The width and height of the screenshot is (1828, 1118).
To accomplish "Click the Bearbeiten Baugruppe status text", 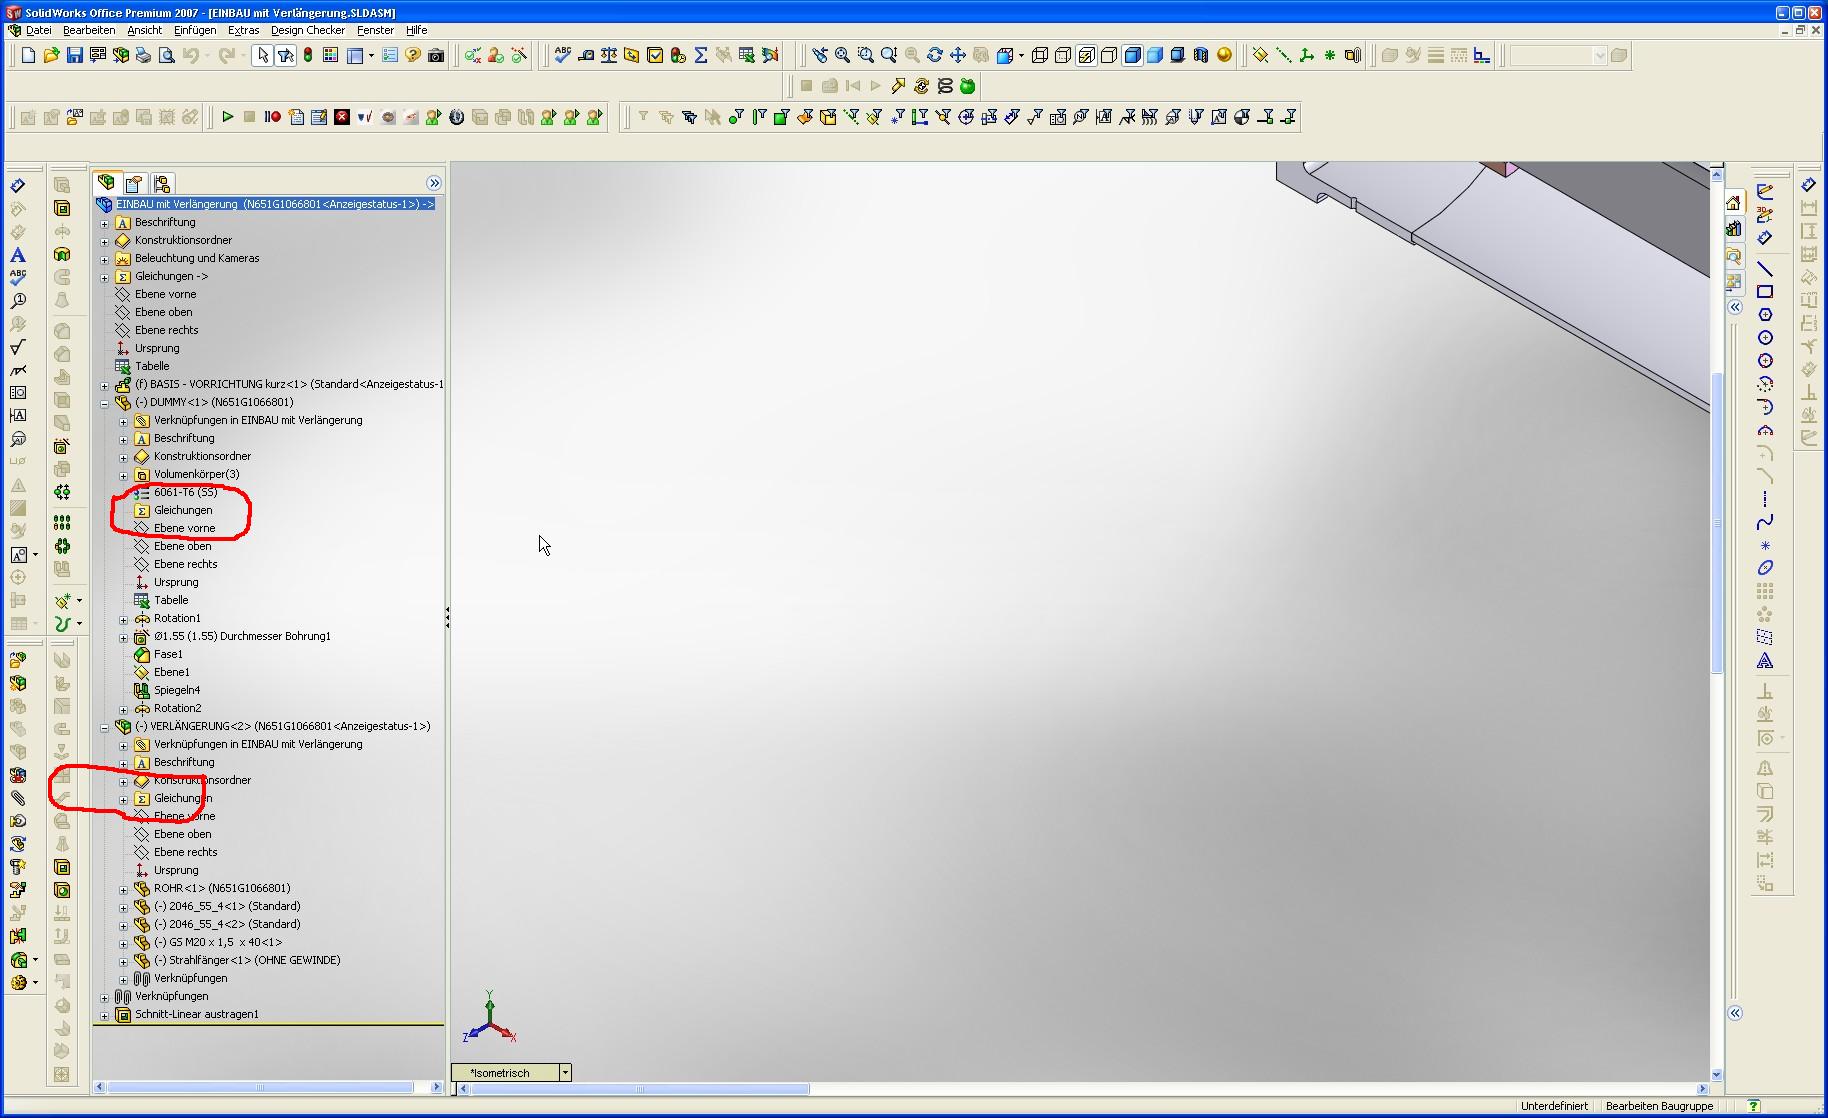I will coord(1659,1106).
